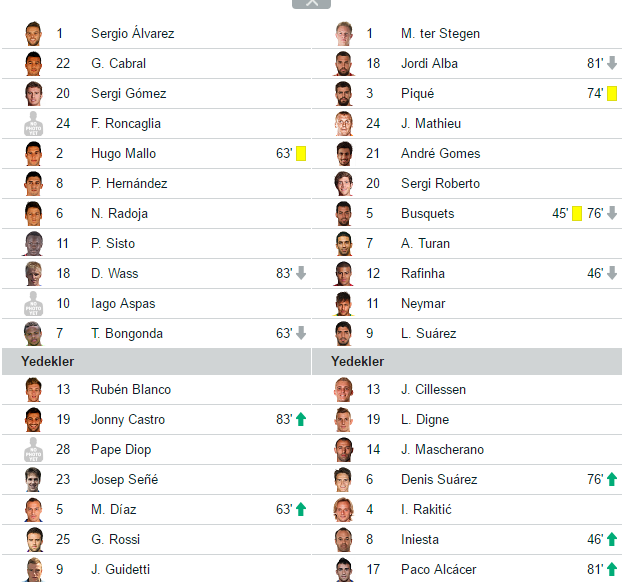Click Sergio Álvarez player photo
Screen dimensions: 635x582
coord(34,34)
